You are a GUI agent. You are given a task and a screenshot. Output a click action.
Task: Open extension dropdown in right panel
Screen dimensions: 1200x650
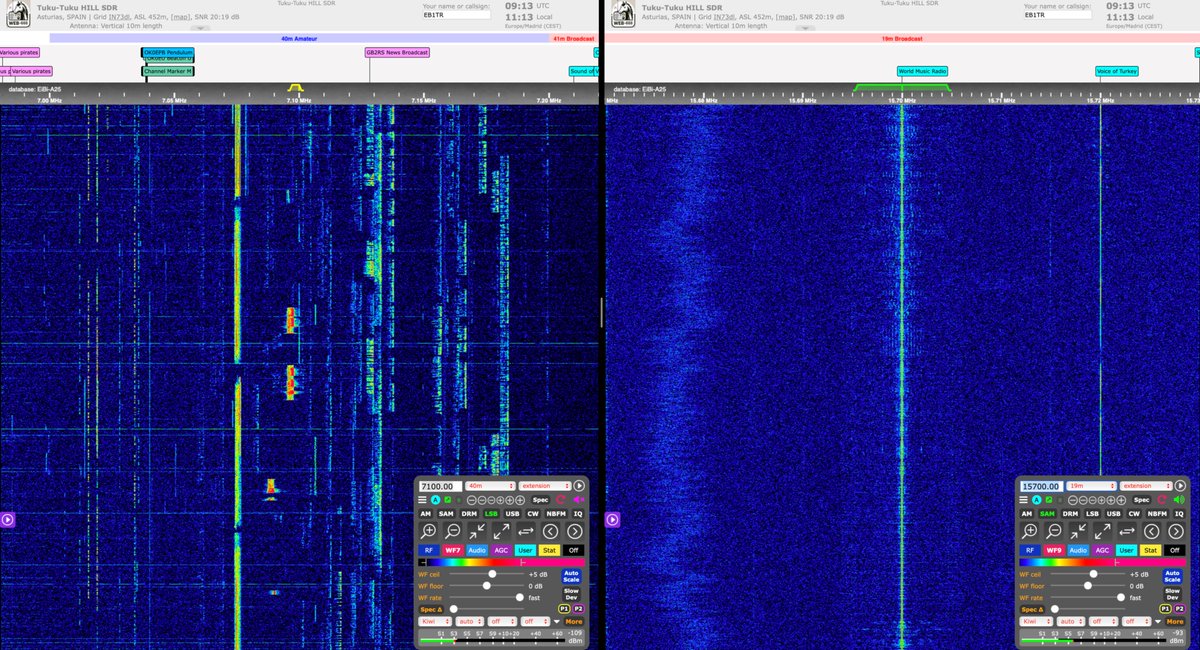(1146, 486)
